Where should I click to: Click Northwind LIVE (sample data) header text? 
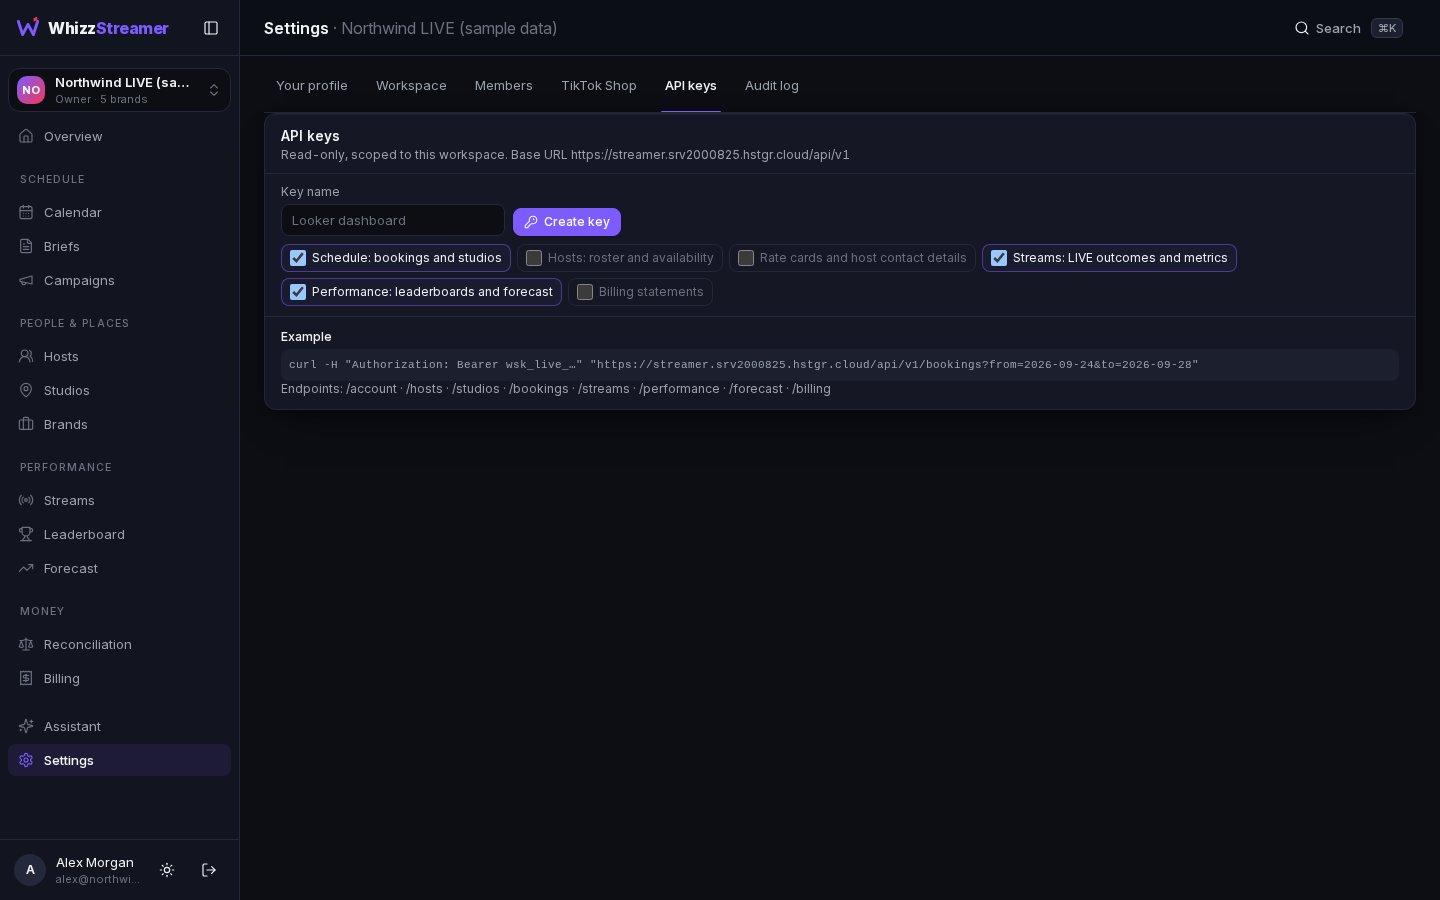point(449,28)
